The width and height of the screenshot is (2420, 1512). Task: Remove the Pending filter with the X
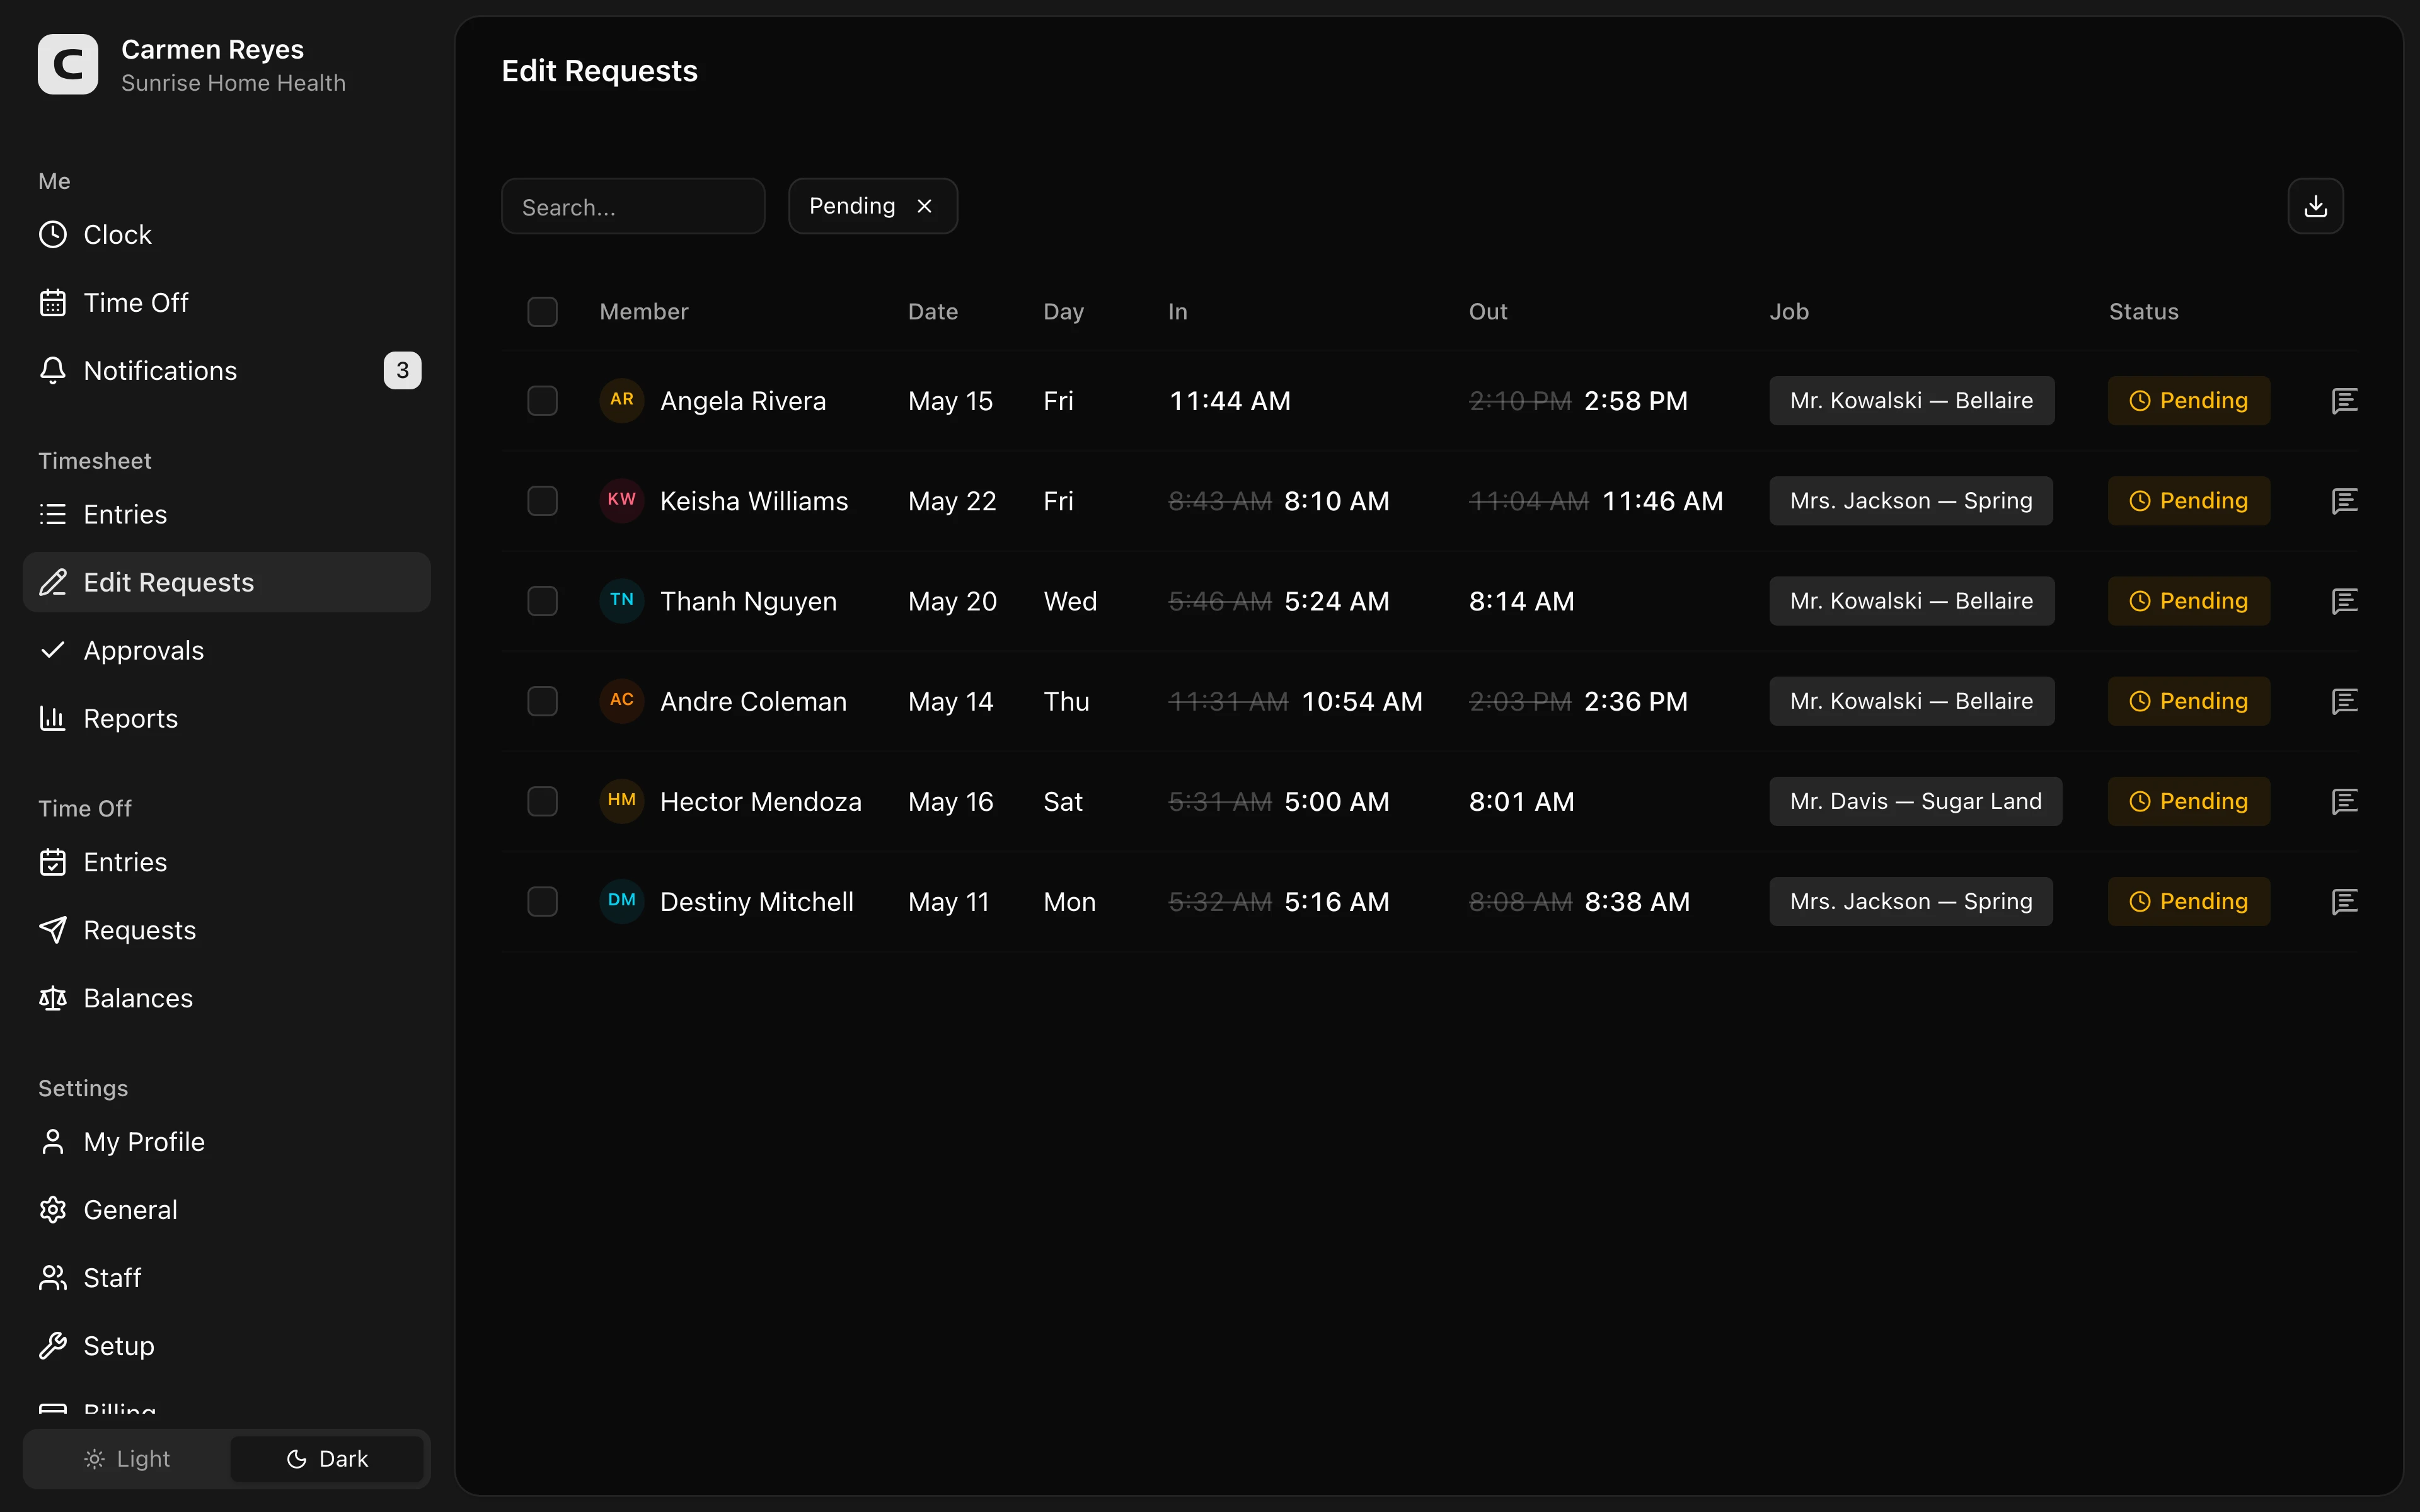point(924,206)
